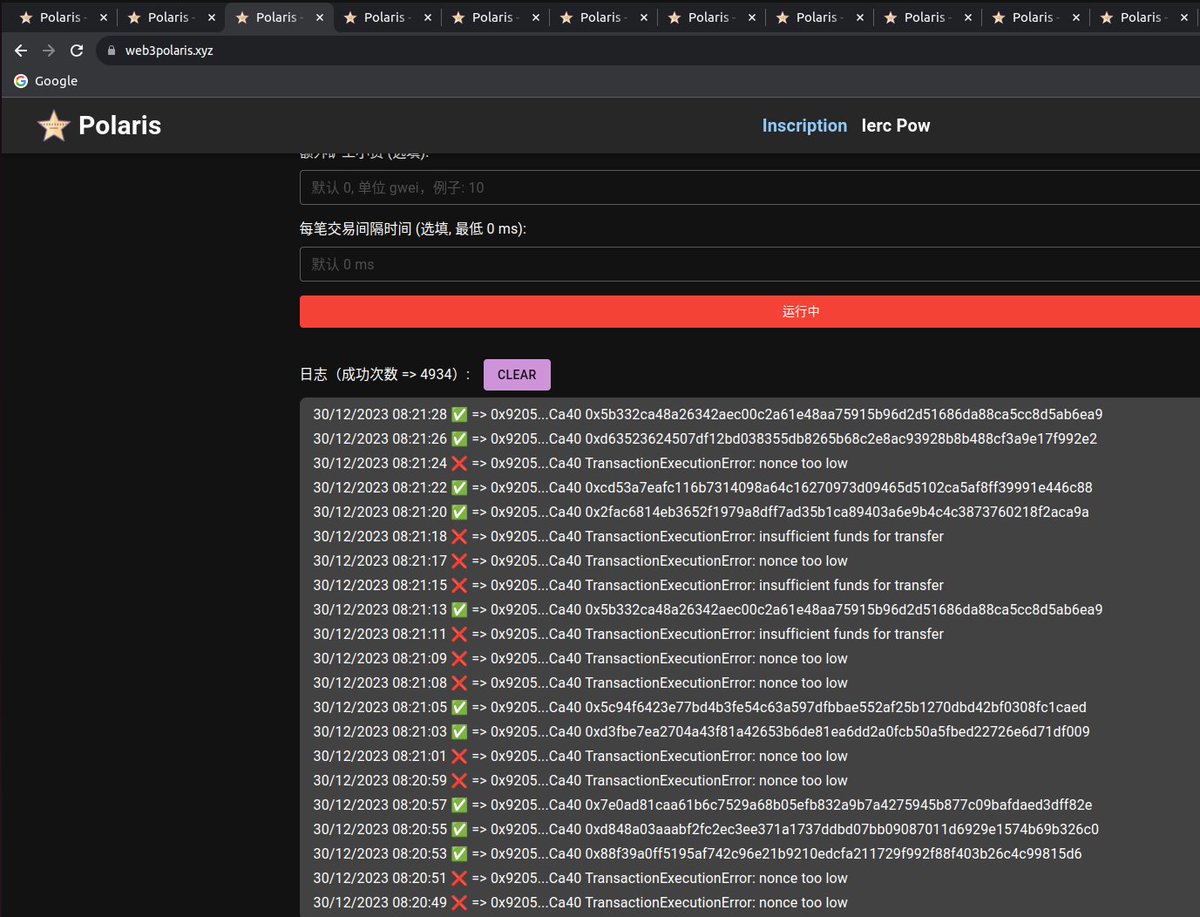The width and height of the screenshot is (1200, 917).
Task: Click the 每笔交易间隔时间 field label
Action: (413, 229)
